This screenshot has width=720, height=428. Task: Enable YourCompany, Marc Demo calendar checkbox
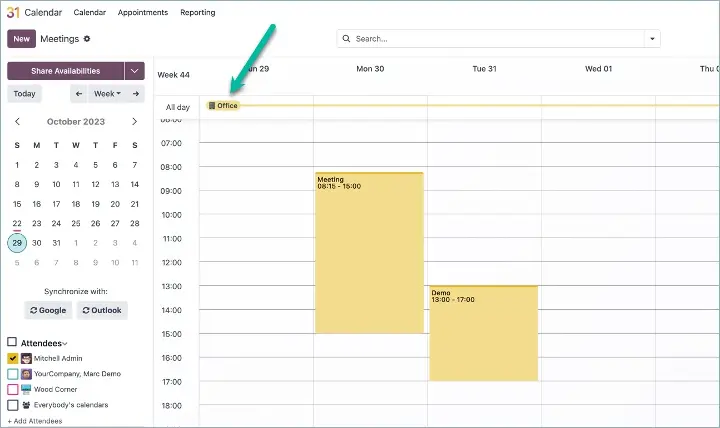(x=12, y=374)
